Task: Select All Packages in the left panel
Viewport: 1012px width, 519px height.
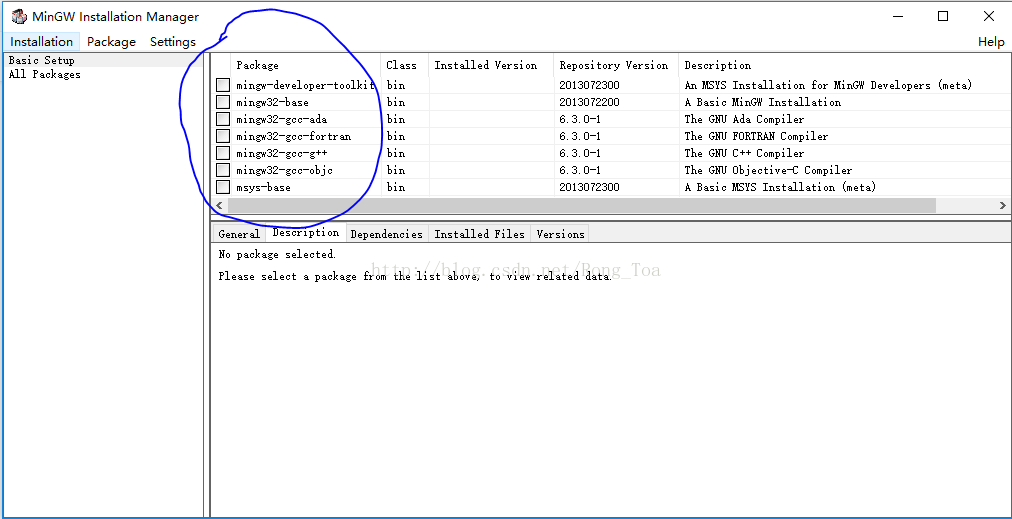Action: (45, 74)
